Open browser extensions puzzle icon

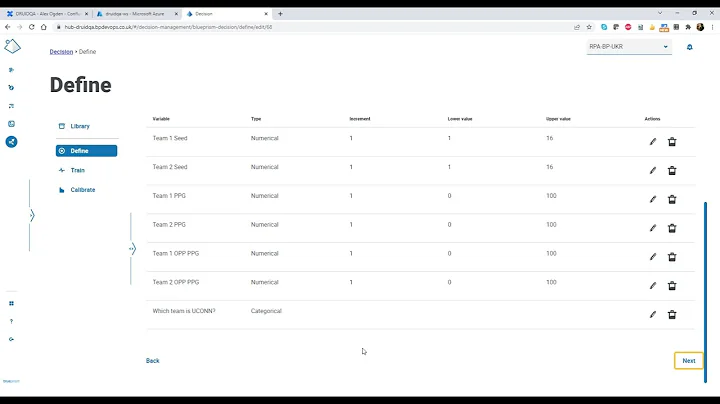pyautogui.click(x=688, y=27)
